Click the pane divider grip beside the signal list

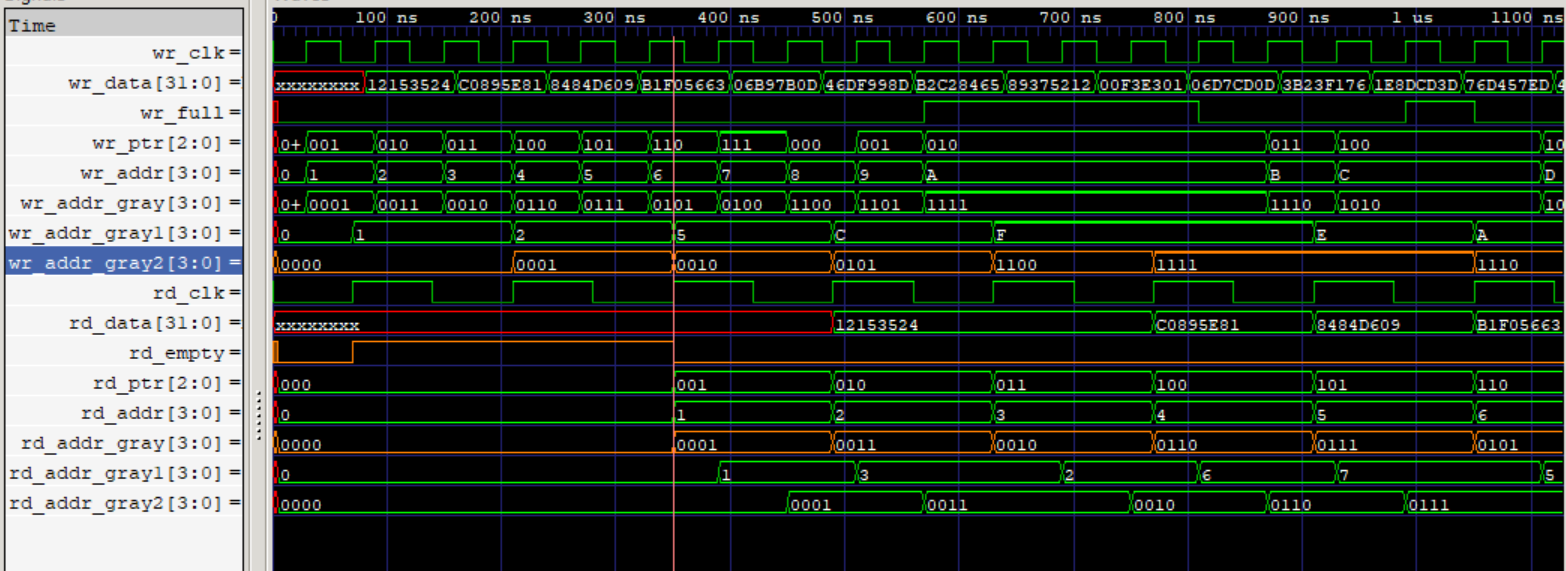pos(259,413)
